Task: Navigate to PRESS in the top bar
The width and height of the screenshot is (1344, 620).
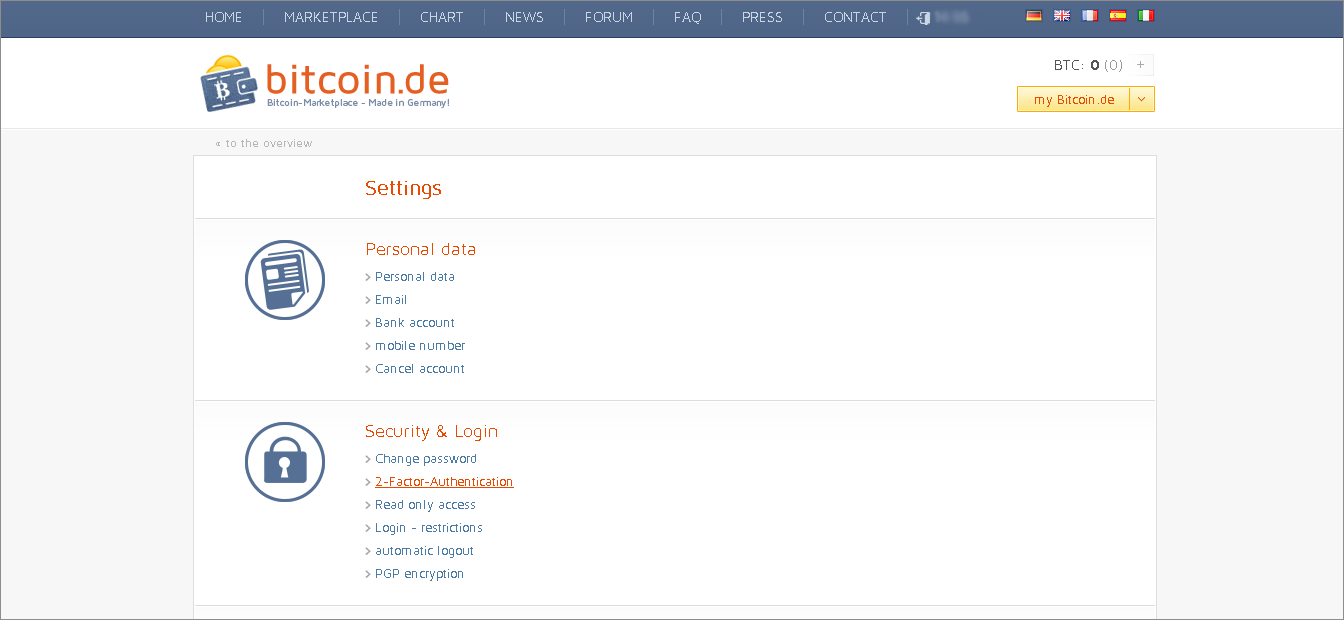Action: pos(762,17)
